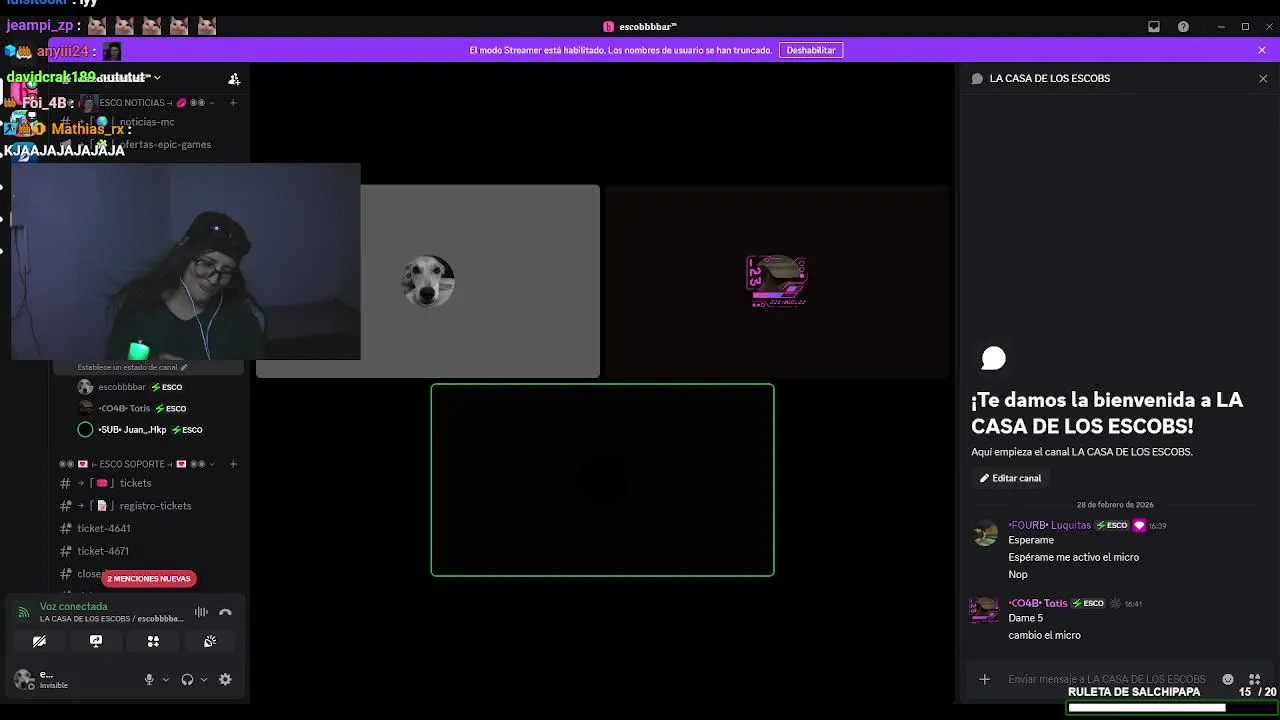This screenshot has width=1280, height=720.
Task: Click message 'cambio el micro'
Action: 1044,635
